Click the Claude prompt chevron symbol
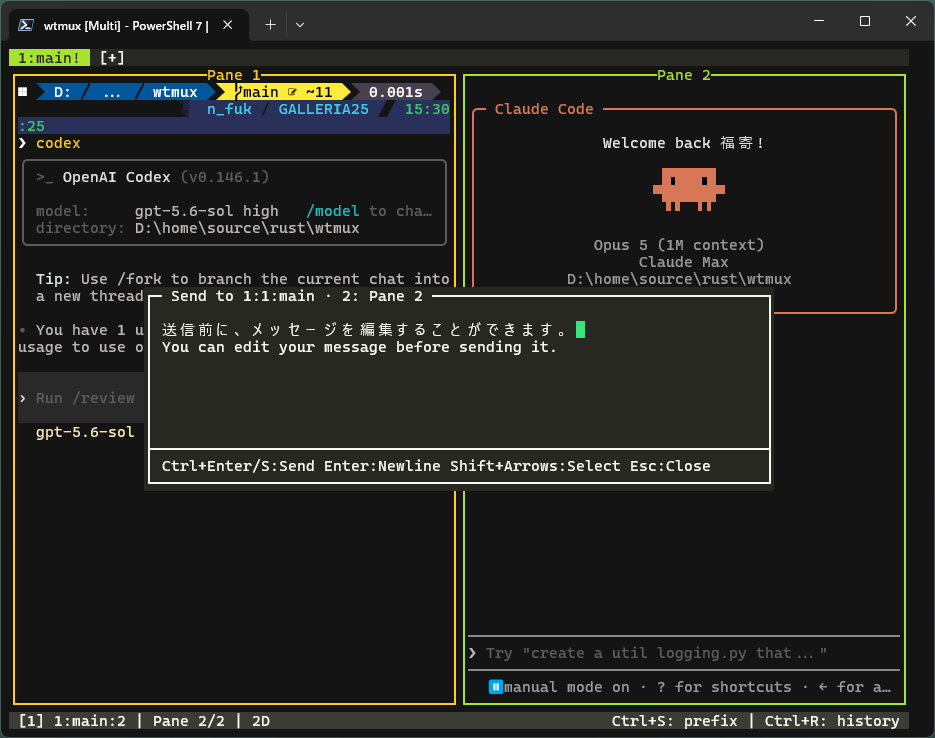 click(x=473, y=653)
